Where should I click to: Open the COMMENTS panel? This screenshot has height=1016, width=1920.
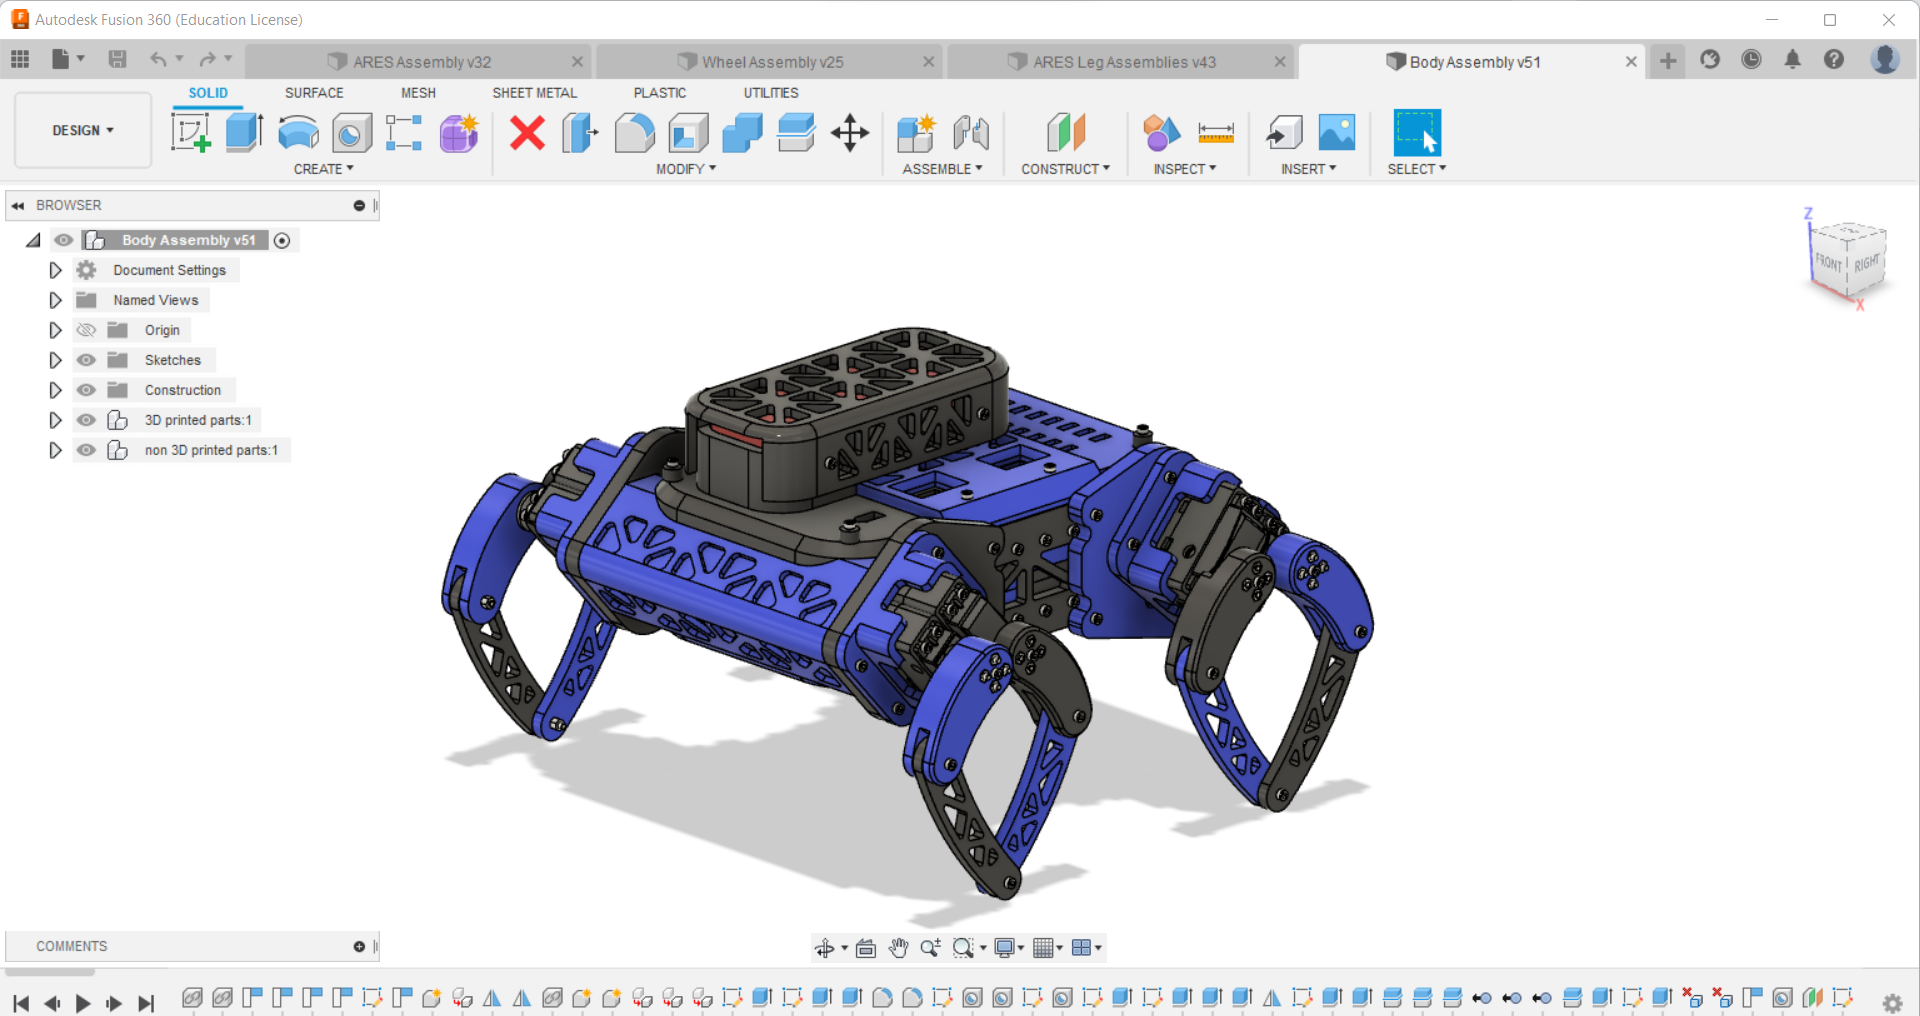click(71, 946)
